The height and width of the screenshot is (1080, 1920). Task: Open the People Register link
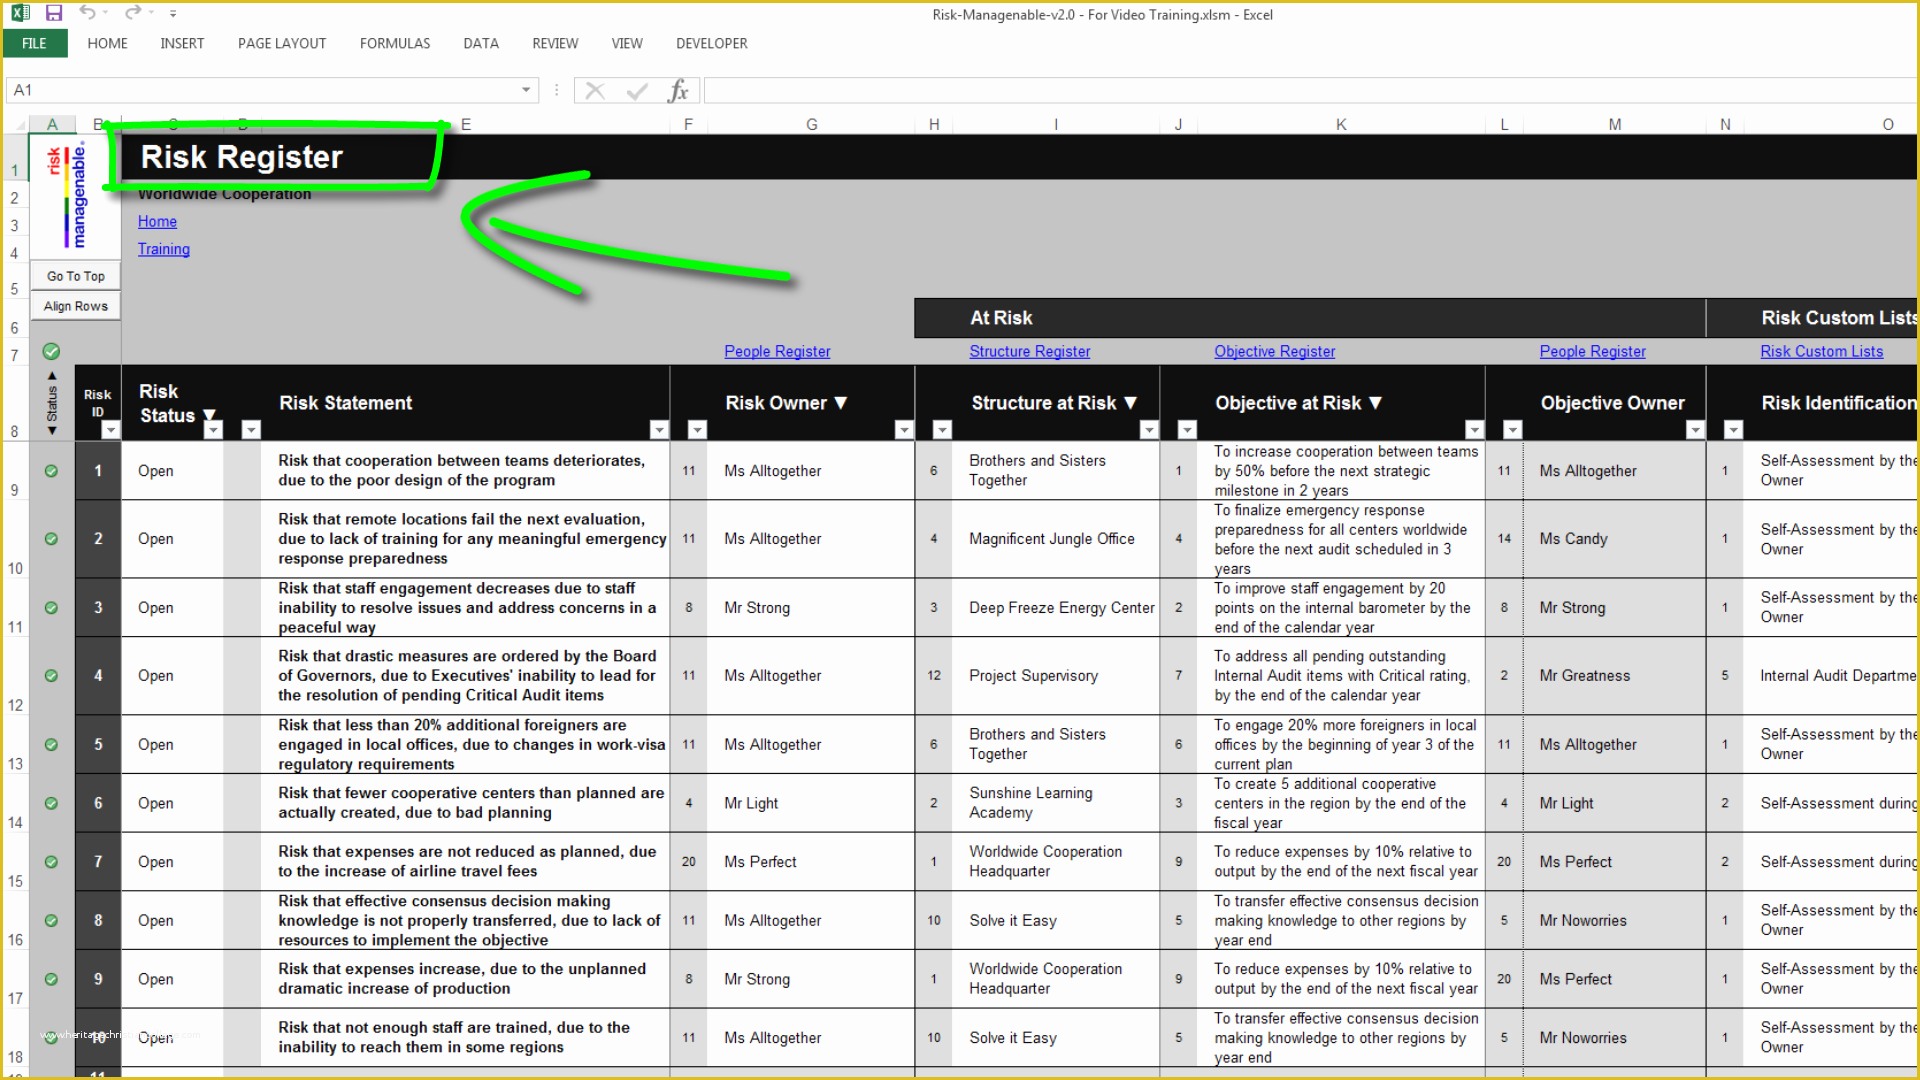(777, 351)
